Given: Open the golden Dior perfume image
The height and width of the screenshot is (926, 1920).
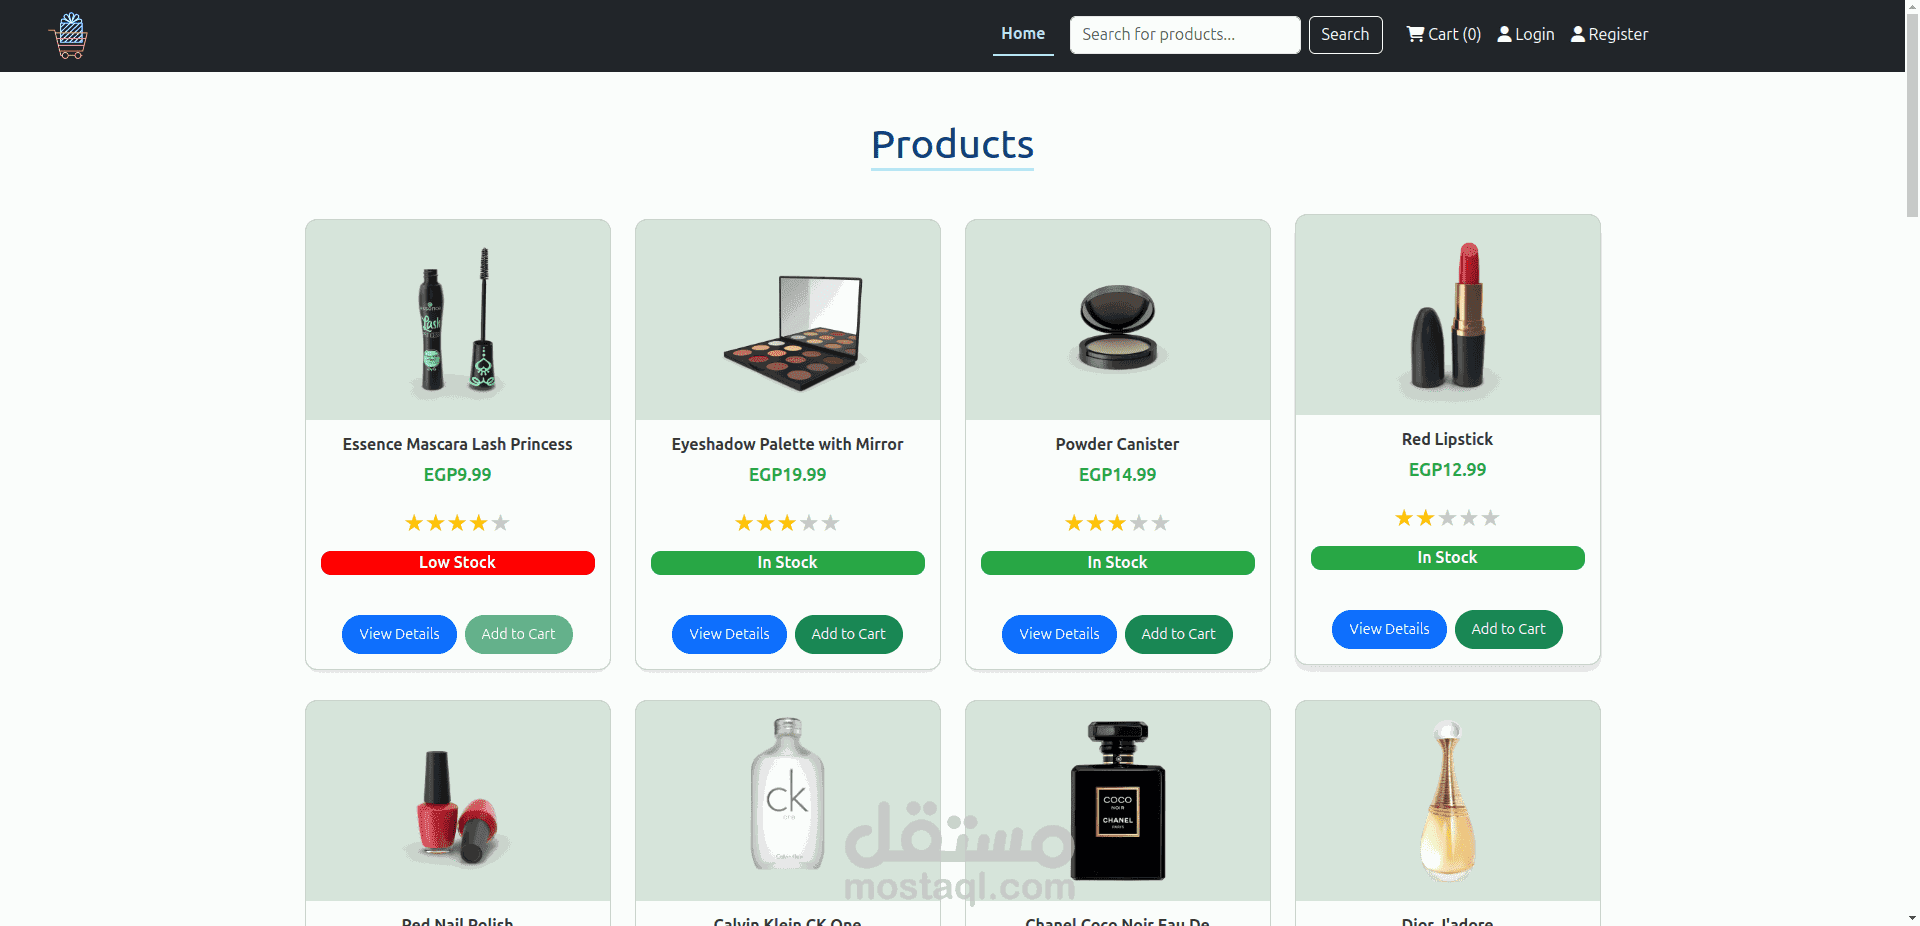Looking at the screenshot, I should (1448, 801).
